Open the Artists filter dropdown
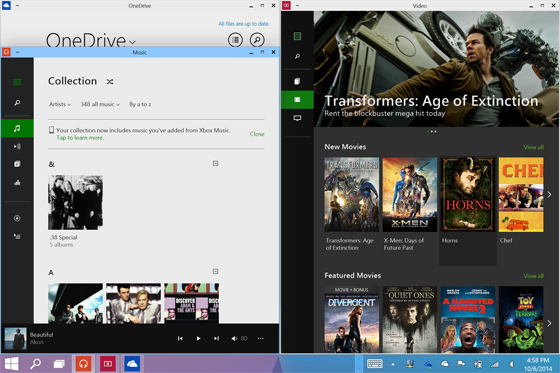 pos(60,104)
